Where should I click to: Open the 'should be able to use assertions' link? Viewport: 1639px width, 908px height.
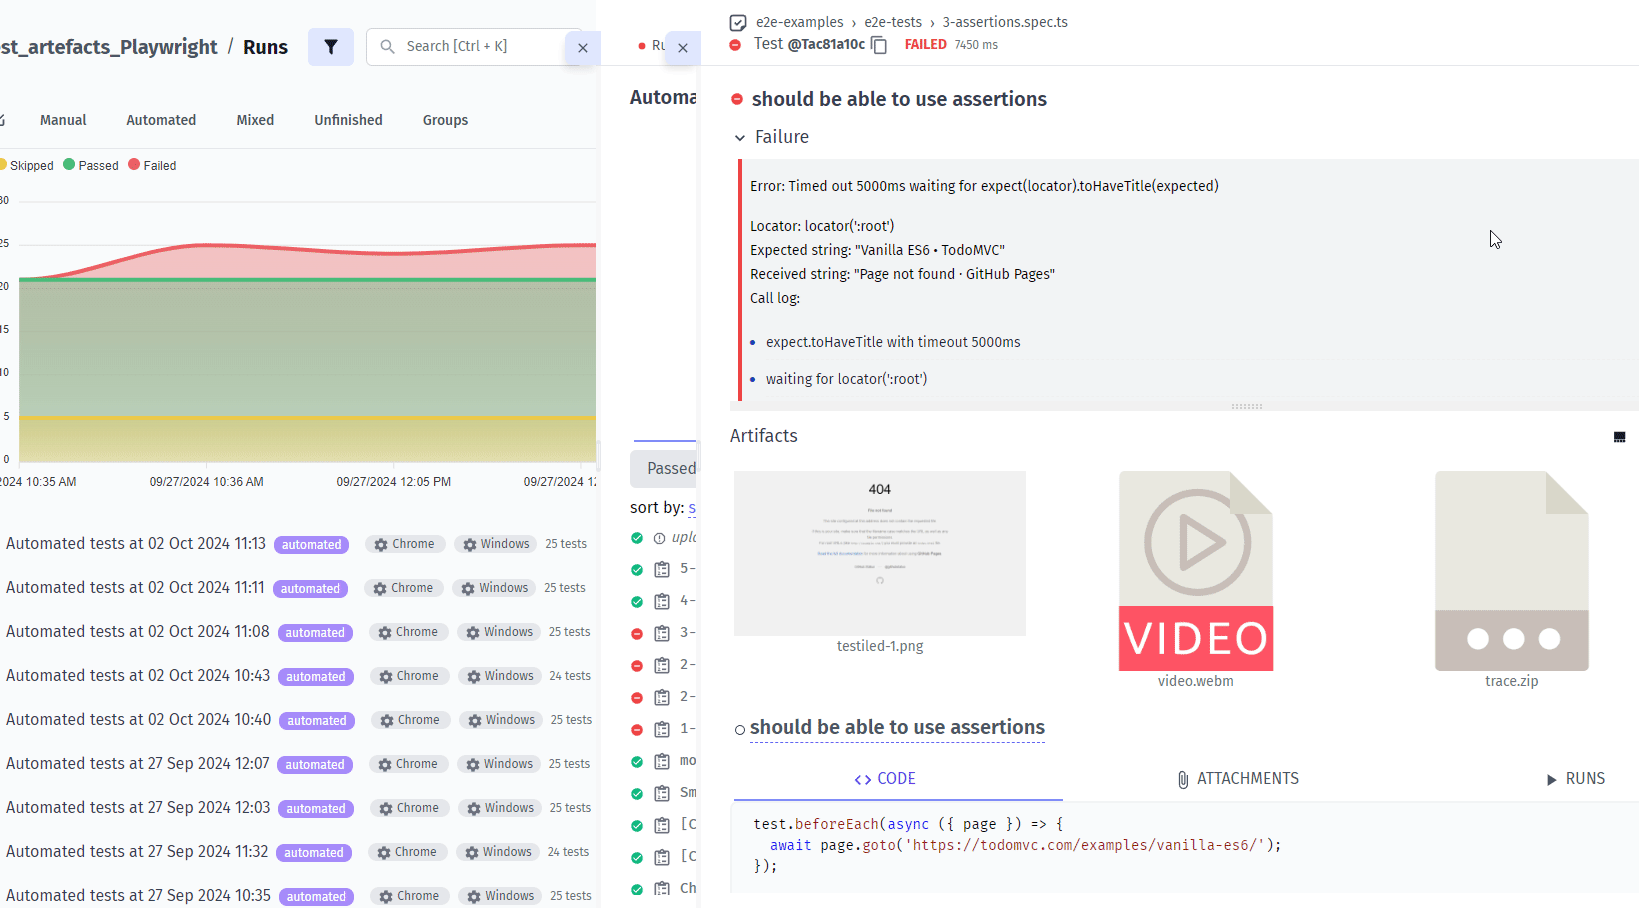coord(897,728)
